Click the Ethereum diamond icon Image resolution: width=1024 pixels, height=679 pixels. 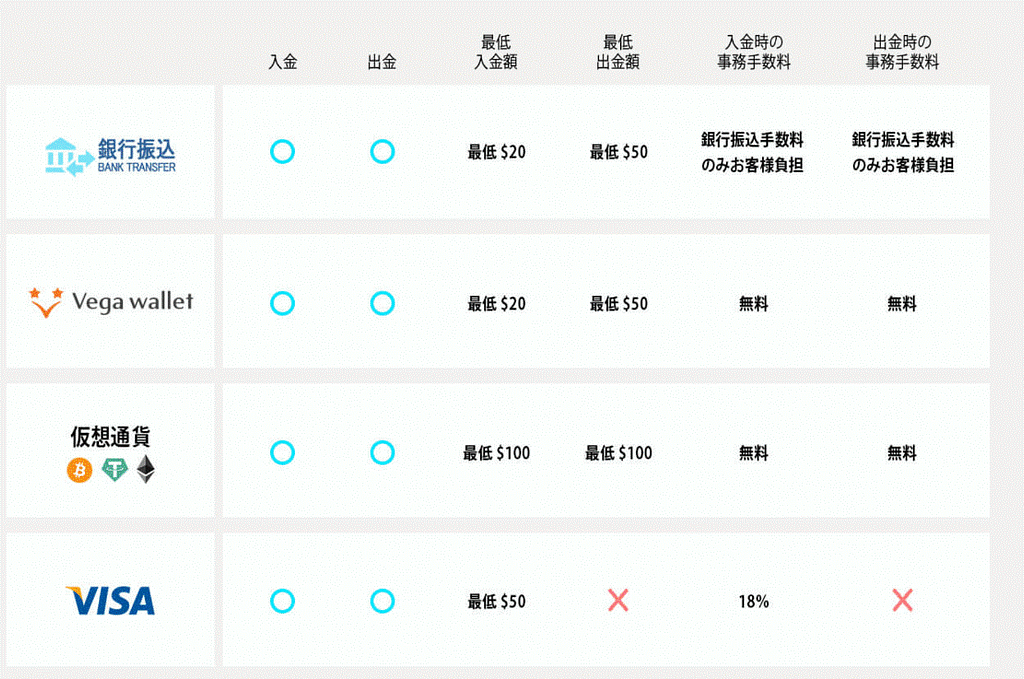pos(147,469)
